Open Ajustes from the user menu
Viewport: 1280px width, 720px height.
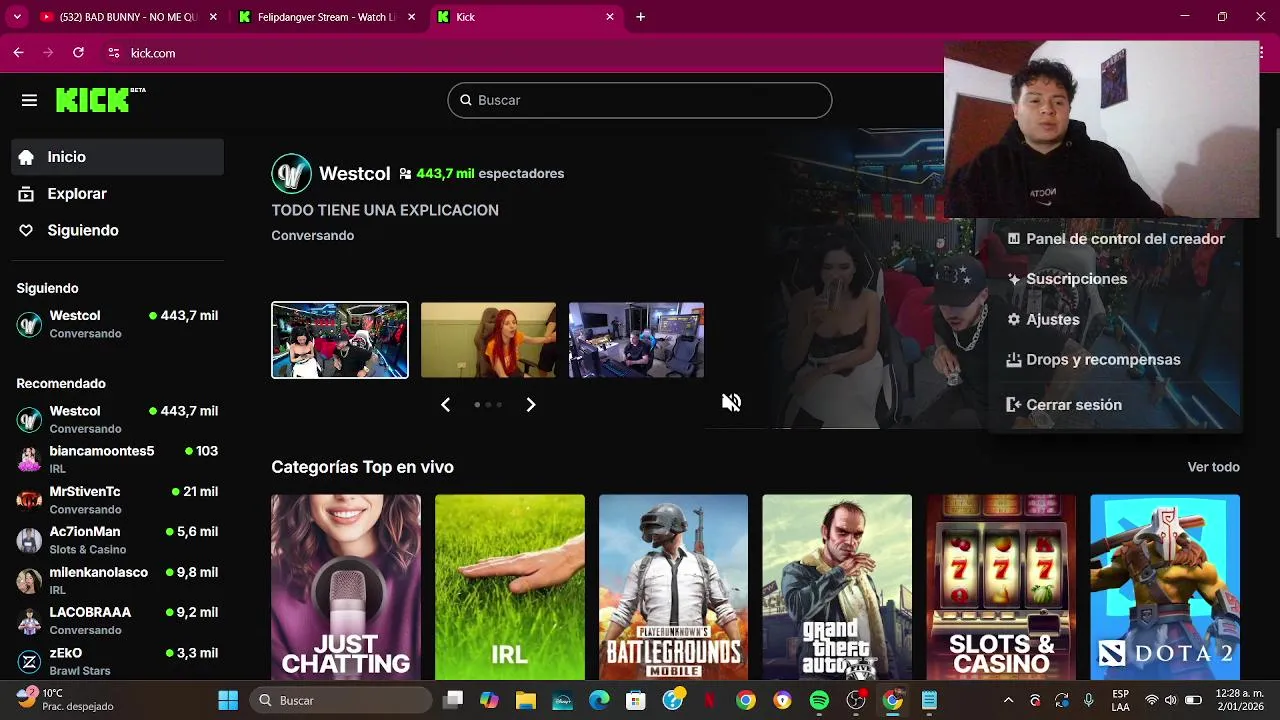coord(1043,319)
